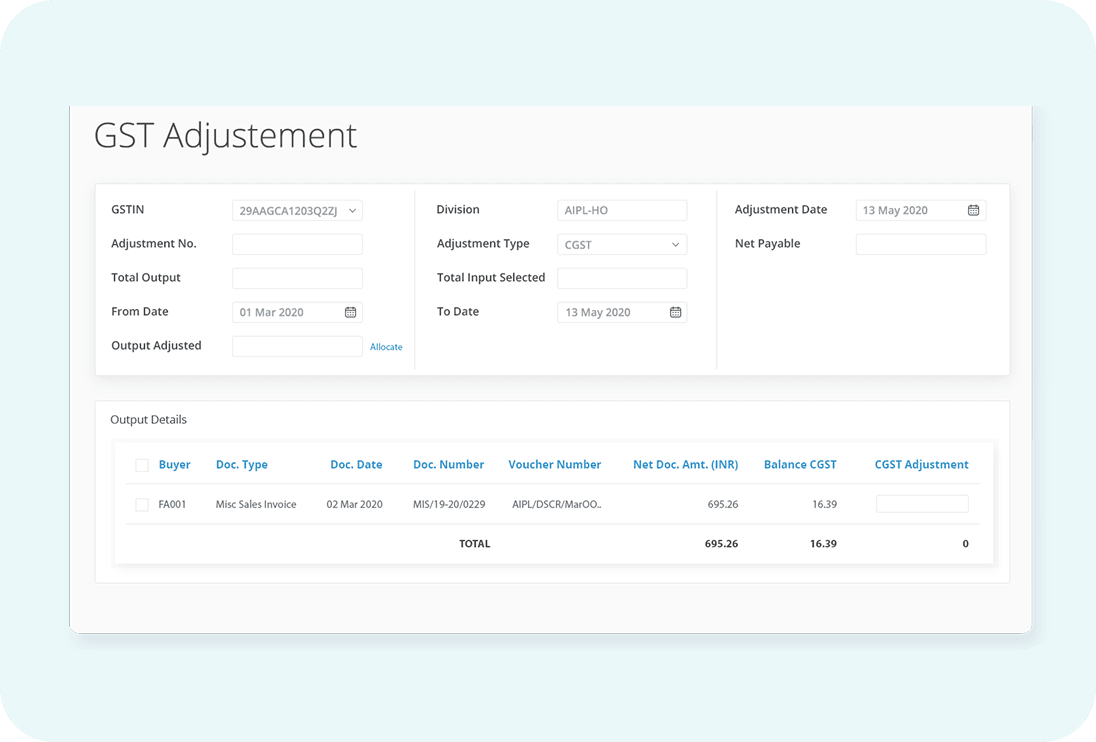This screenshot has width=1096, height=742.
Task: Click the Total Output text field
Action: point(297,278)
